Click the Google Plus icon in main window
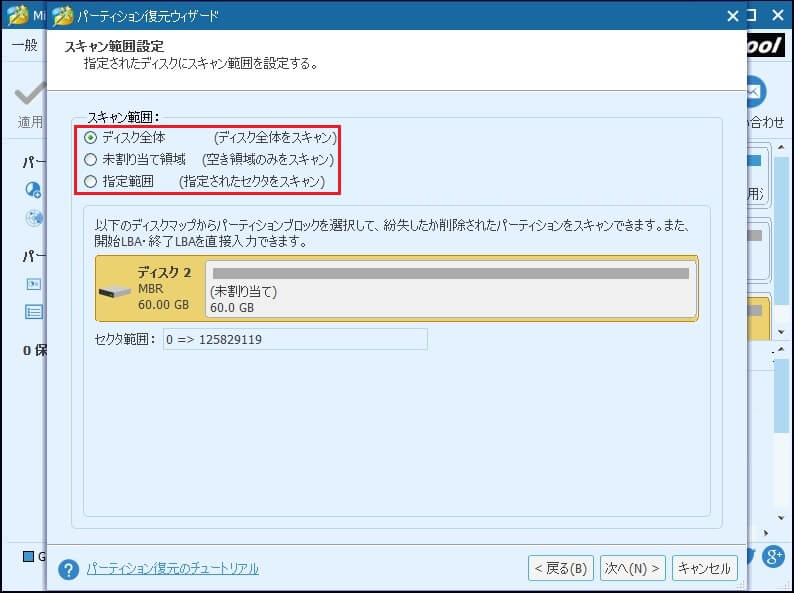 coord(774,557)
